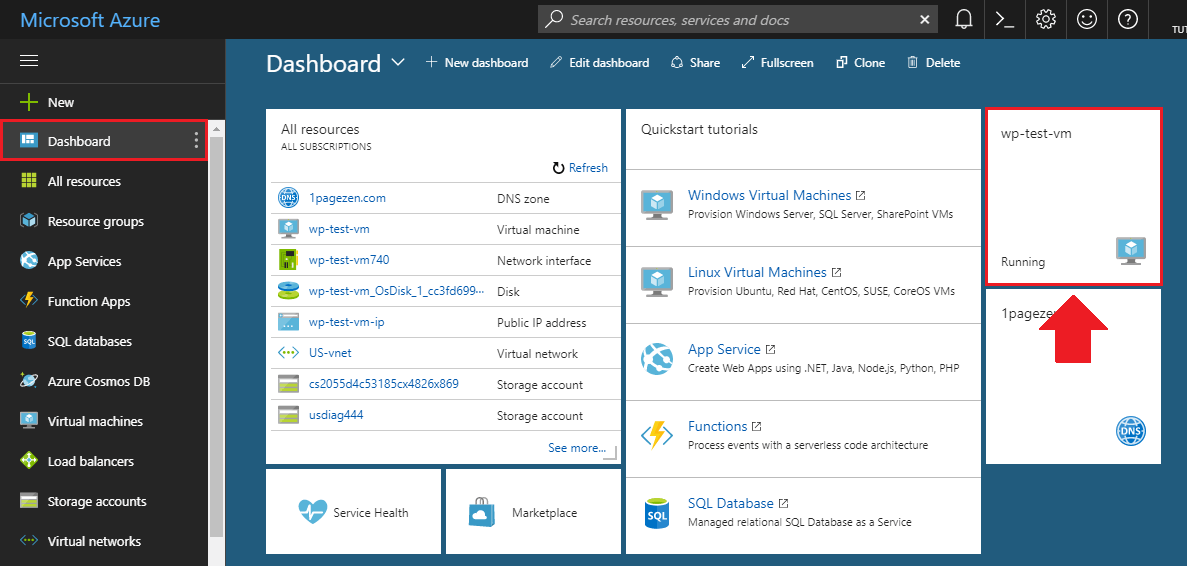This screenshot has height=566, width=1187.
Task: Delete the dashboard
Action: 933,63
